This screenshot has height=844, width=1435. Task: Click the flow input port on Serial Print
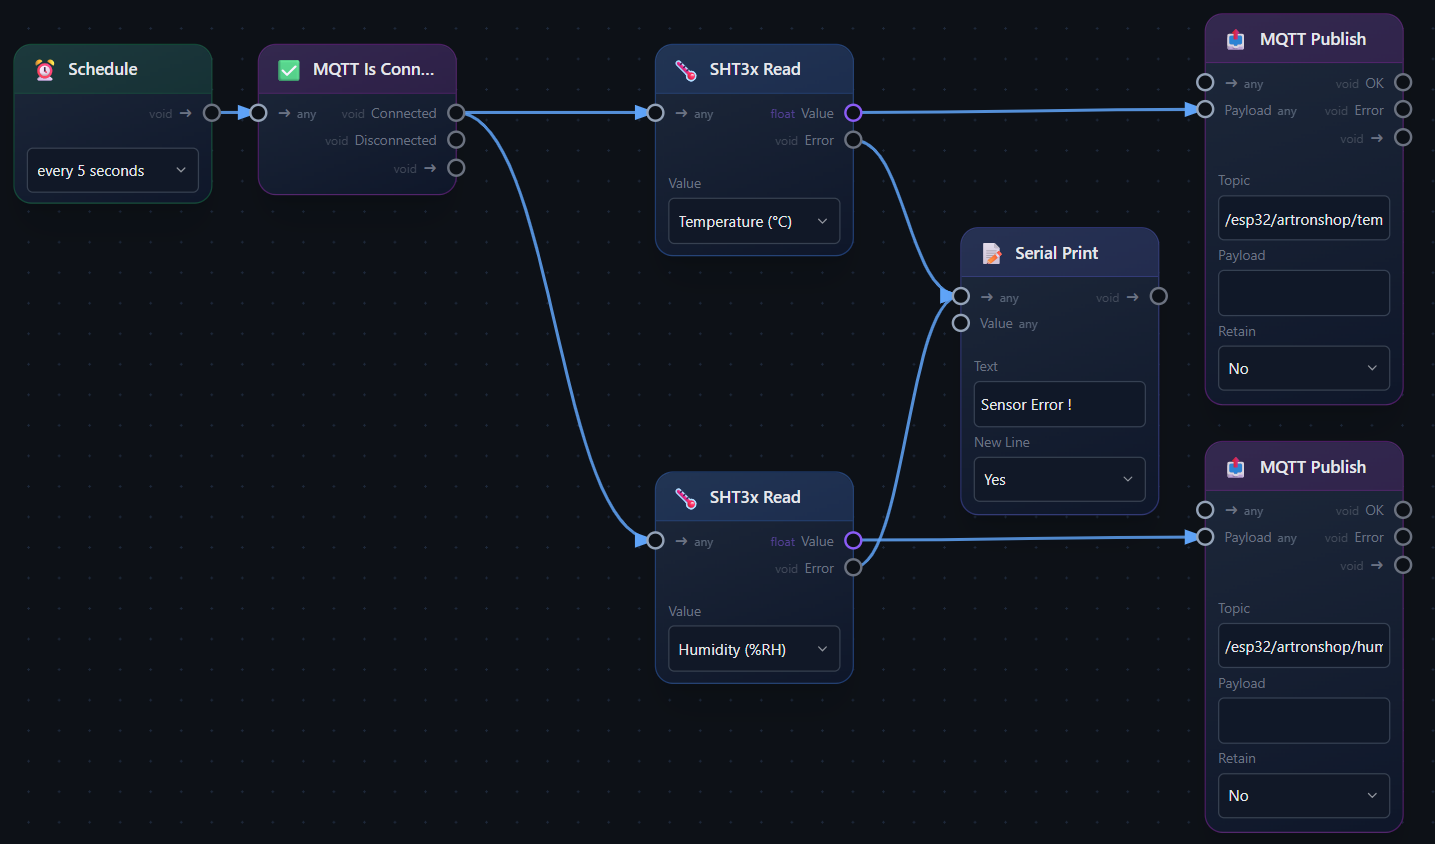tap(961, 296)
